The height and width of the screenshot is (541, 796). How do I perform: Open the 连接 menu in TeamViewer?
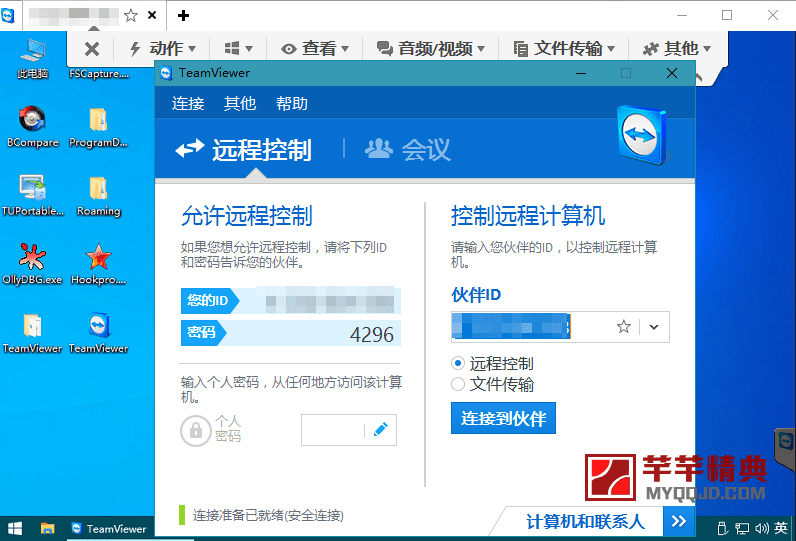click(188, 104)
